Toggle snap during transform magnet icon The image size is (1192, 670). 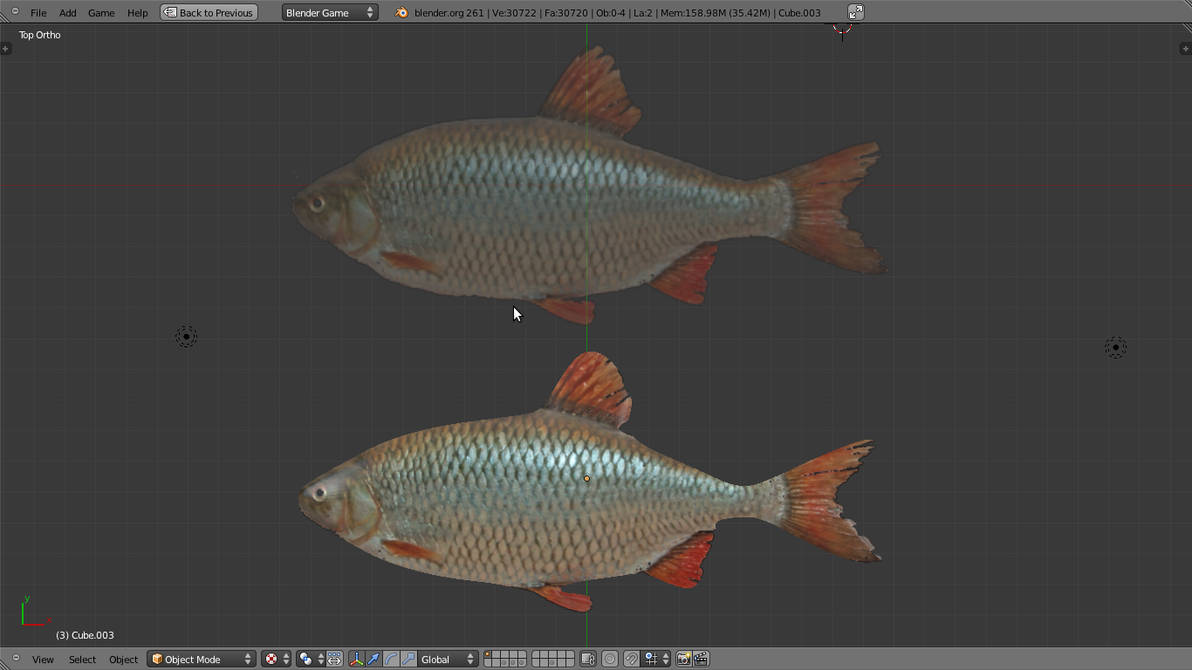click(x=631, y=659)
